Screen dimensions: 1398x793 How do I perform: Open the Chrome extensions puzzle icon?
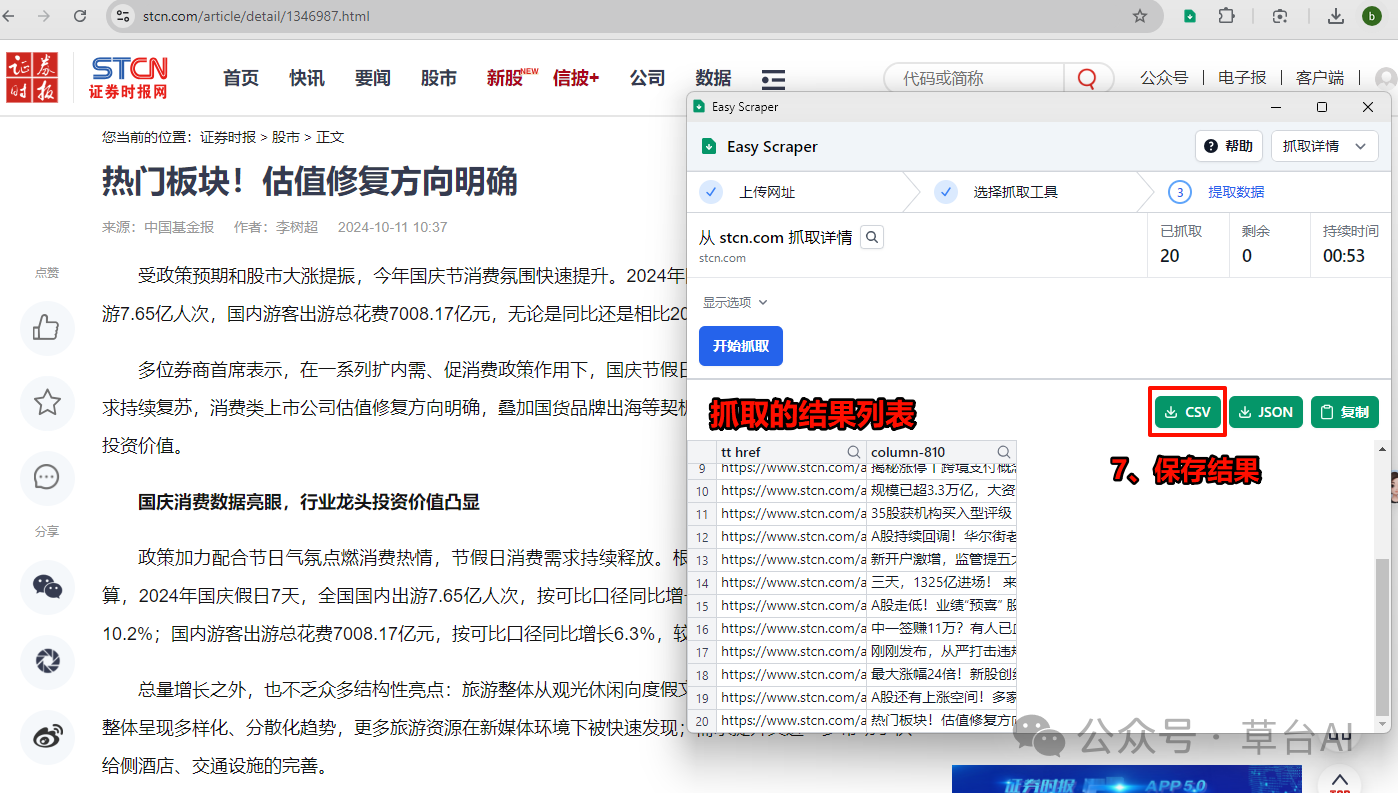[1226, 16]
